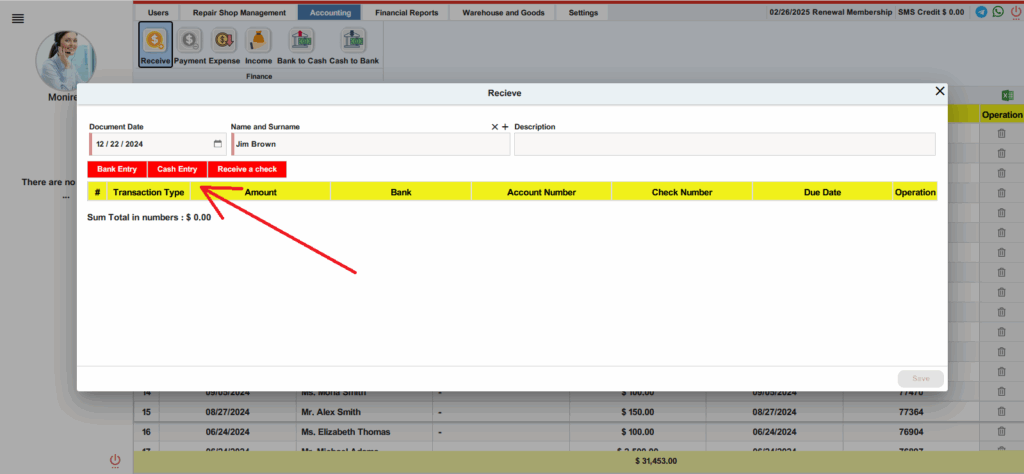The image size is (1024, 474).
Task: Select the Ms. Elizabeth Thomas cell
Action: point(364,432)
